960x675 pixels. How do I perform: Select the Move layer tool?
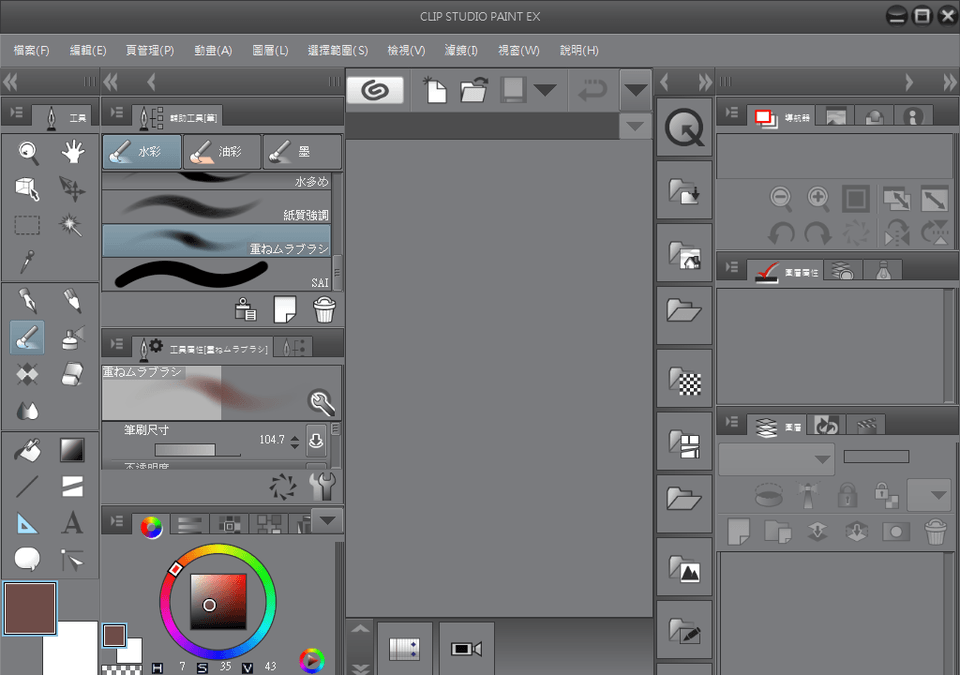72,189
